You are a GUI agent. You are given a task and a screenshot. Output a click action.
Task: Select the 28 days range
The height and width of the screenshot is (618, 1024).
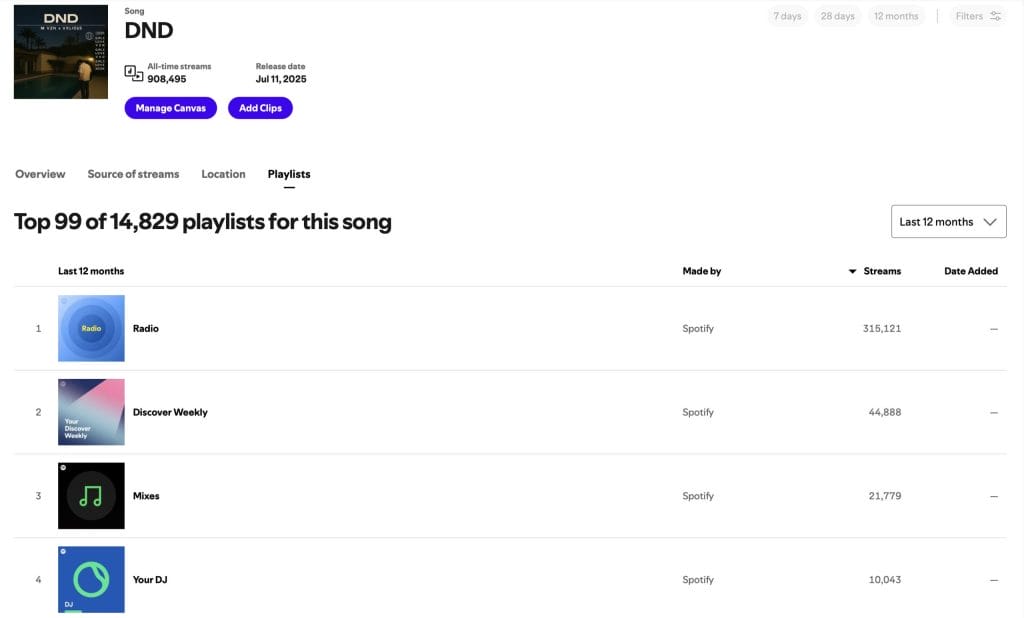click(x=837, y=16)
